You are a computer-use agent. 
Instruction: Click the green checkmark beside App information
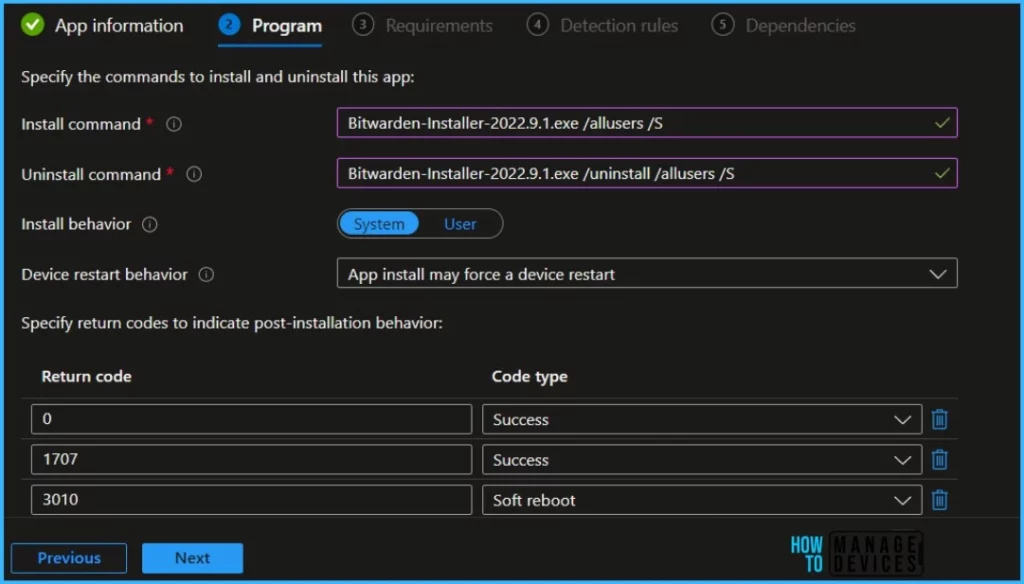tap(32, 25)
